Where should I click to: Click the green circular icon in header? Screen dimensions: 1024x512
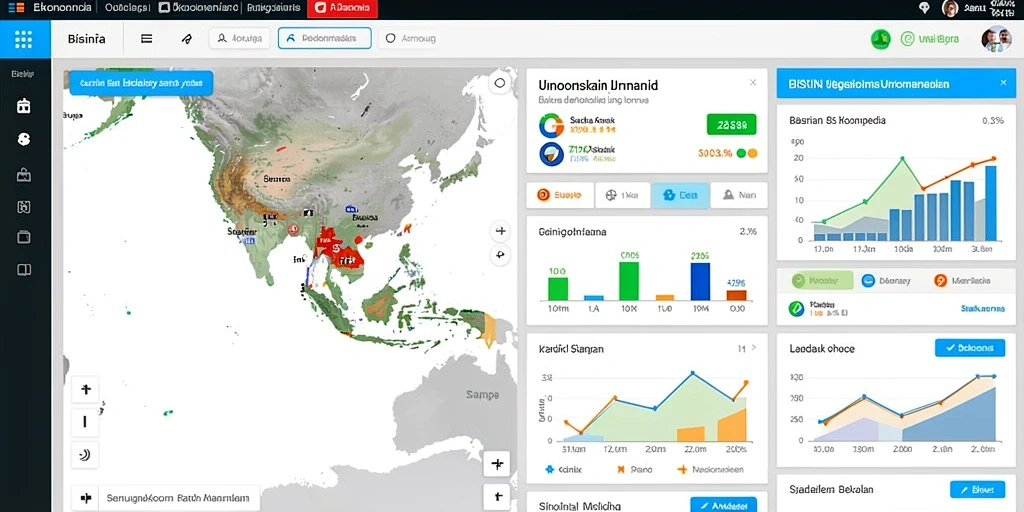coord(881,39)
